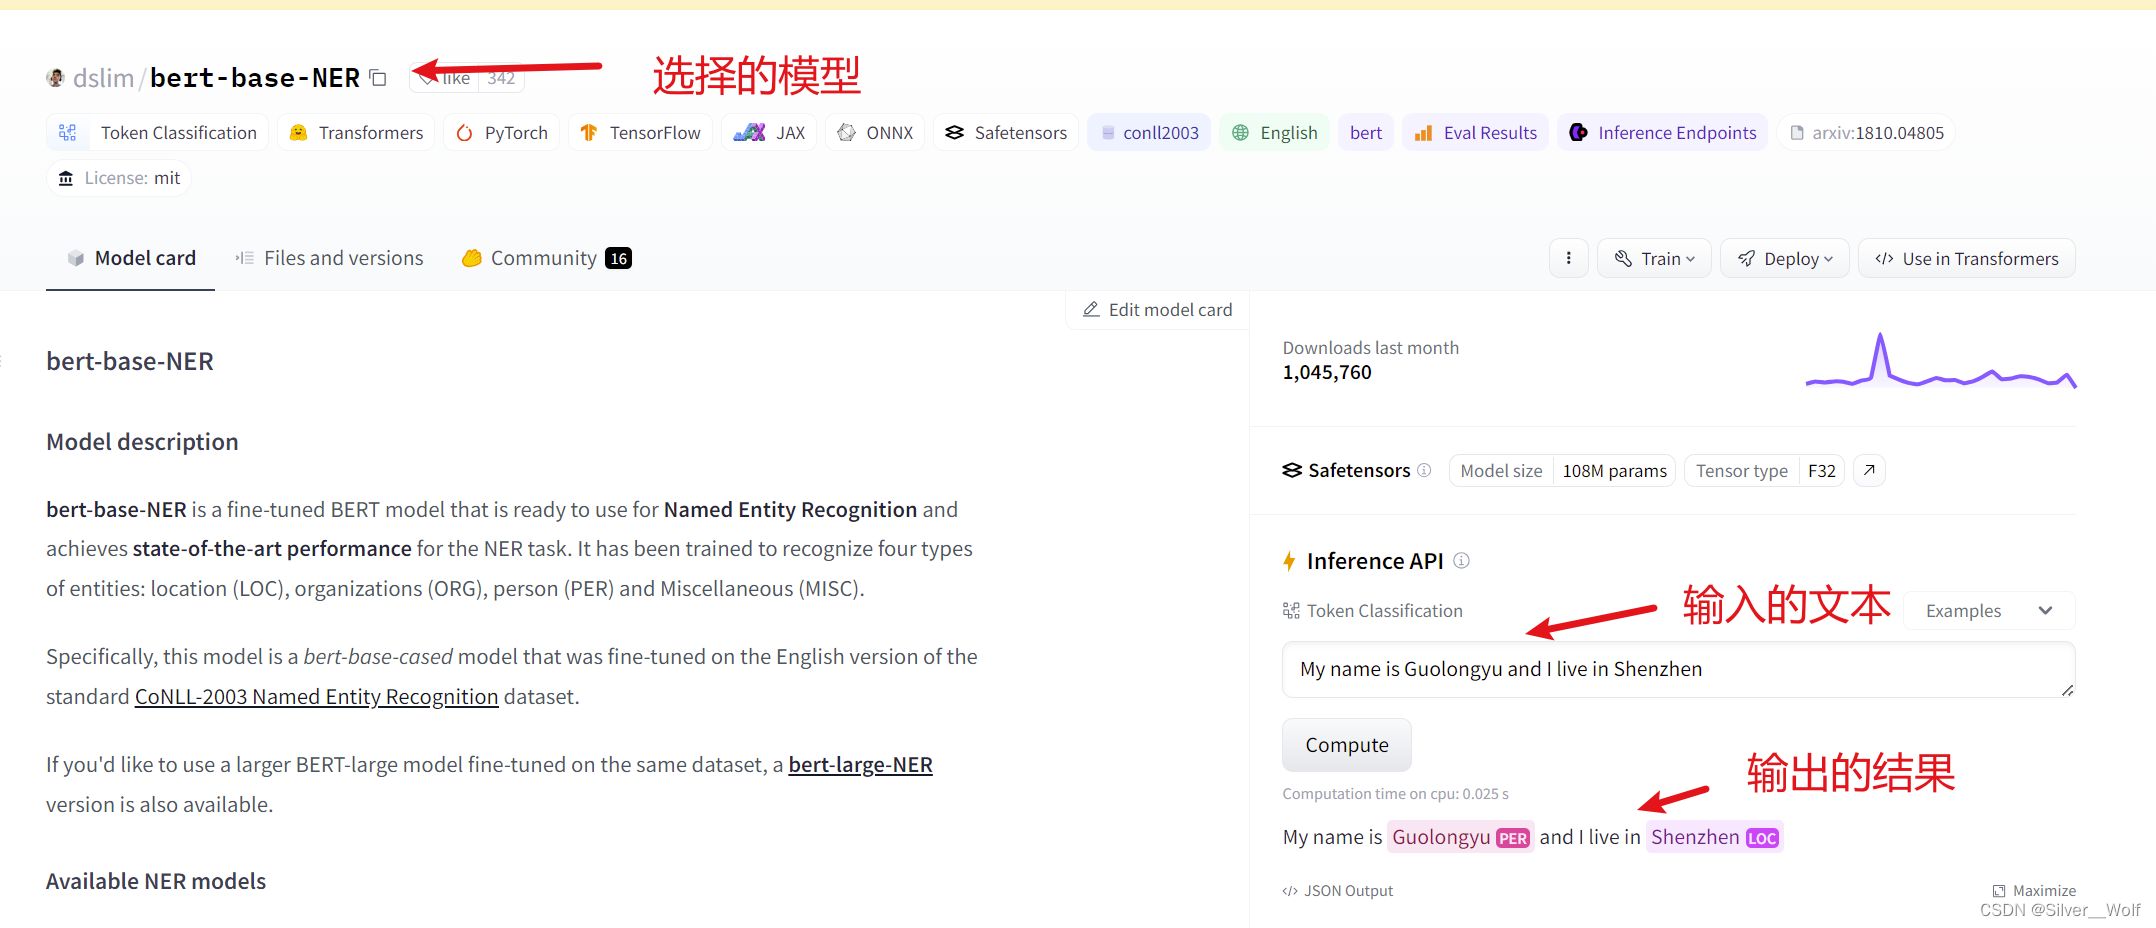Screen dimensions: 2156x928
Task: Select the PyTorch tag
Action: pos(502,133)
